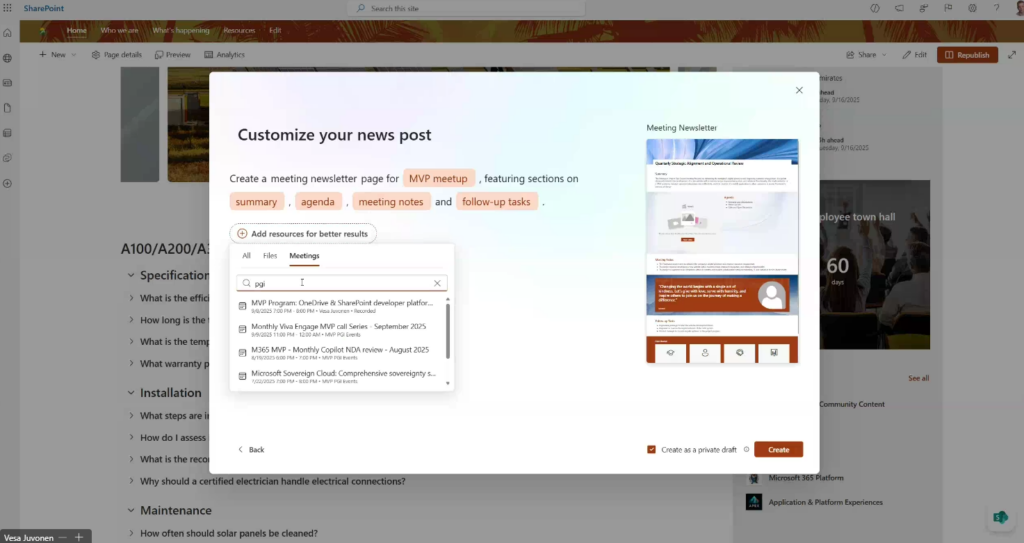Screen dimensions: 1024x543
Task: Edit the meeting notes section chip
Action: tap(391, 202)
